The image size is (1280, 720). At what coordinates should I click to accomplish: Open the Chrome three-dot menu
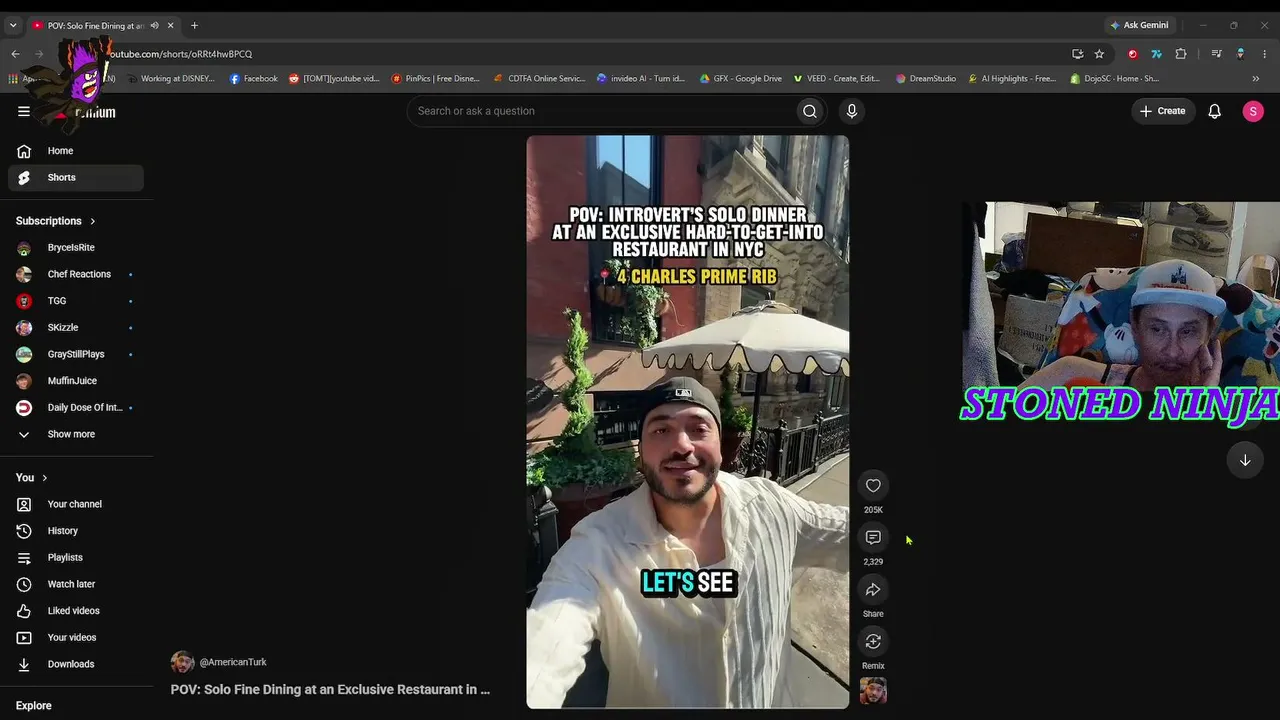(1265, 54)
